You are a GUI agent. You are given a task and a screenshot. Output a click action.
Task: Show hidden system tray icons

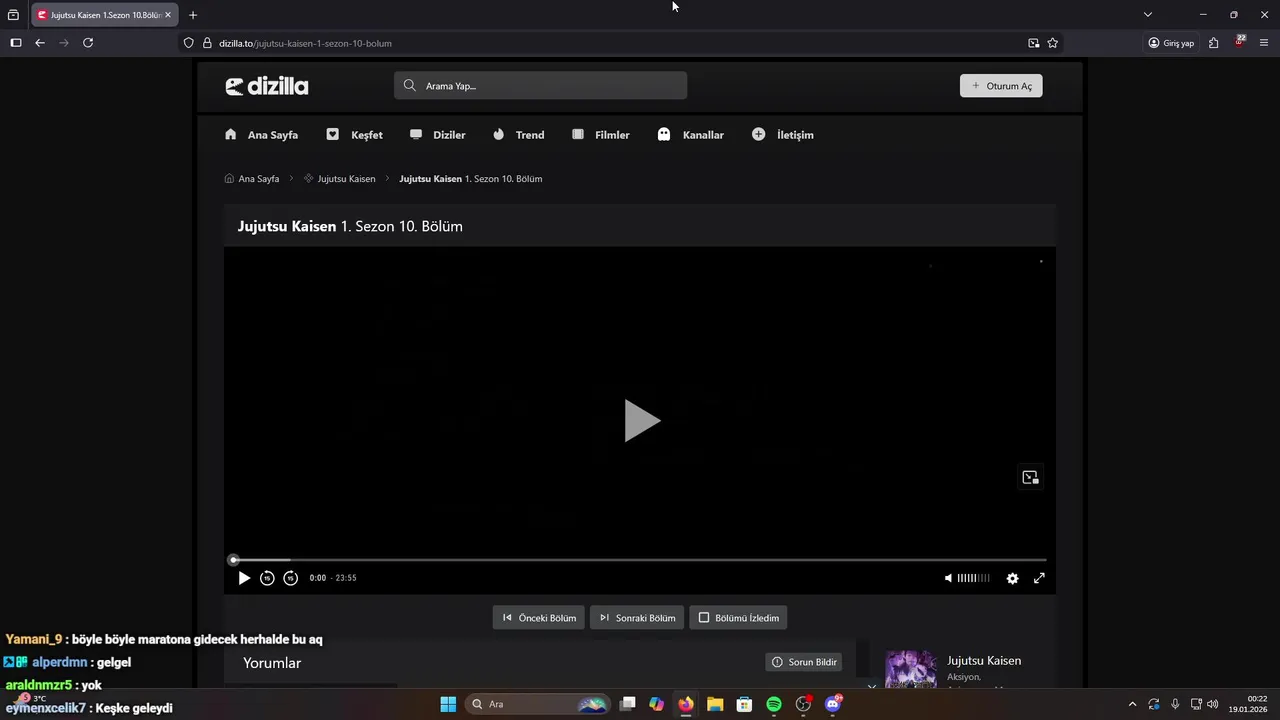click(1132, 704)
